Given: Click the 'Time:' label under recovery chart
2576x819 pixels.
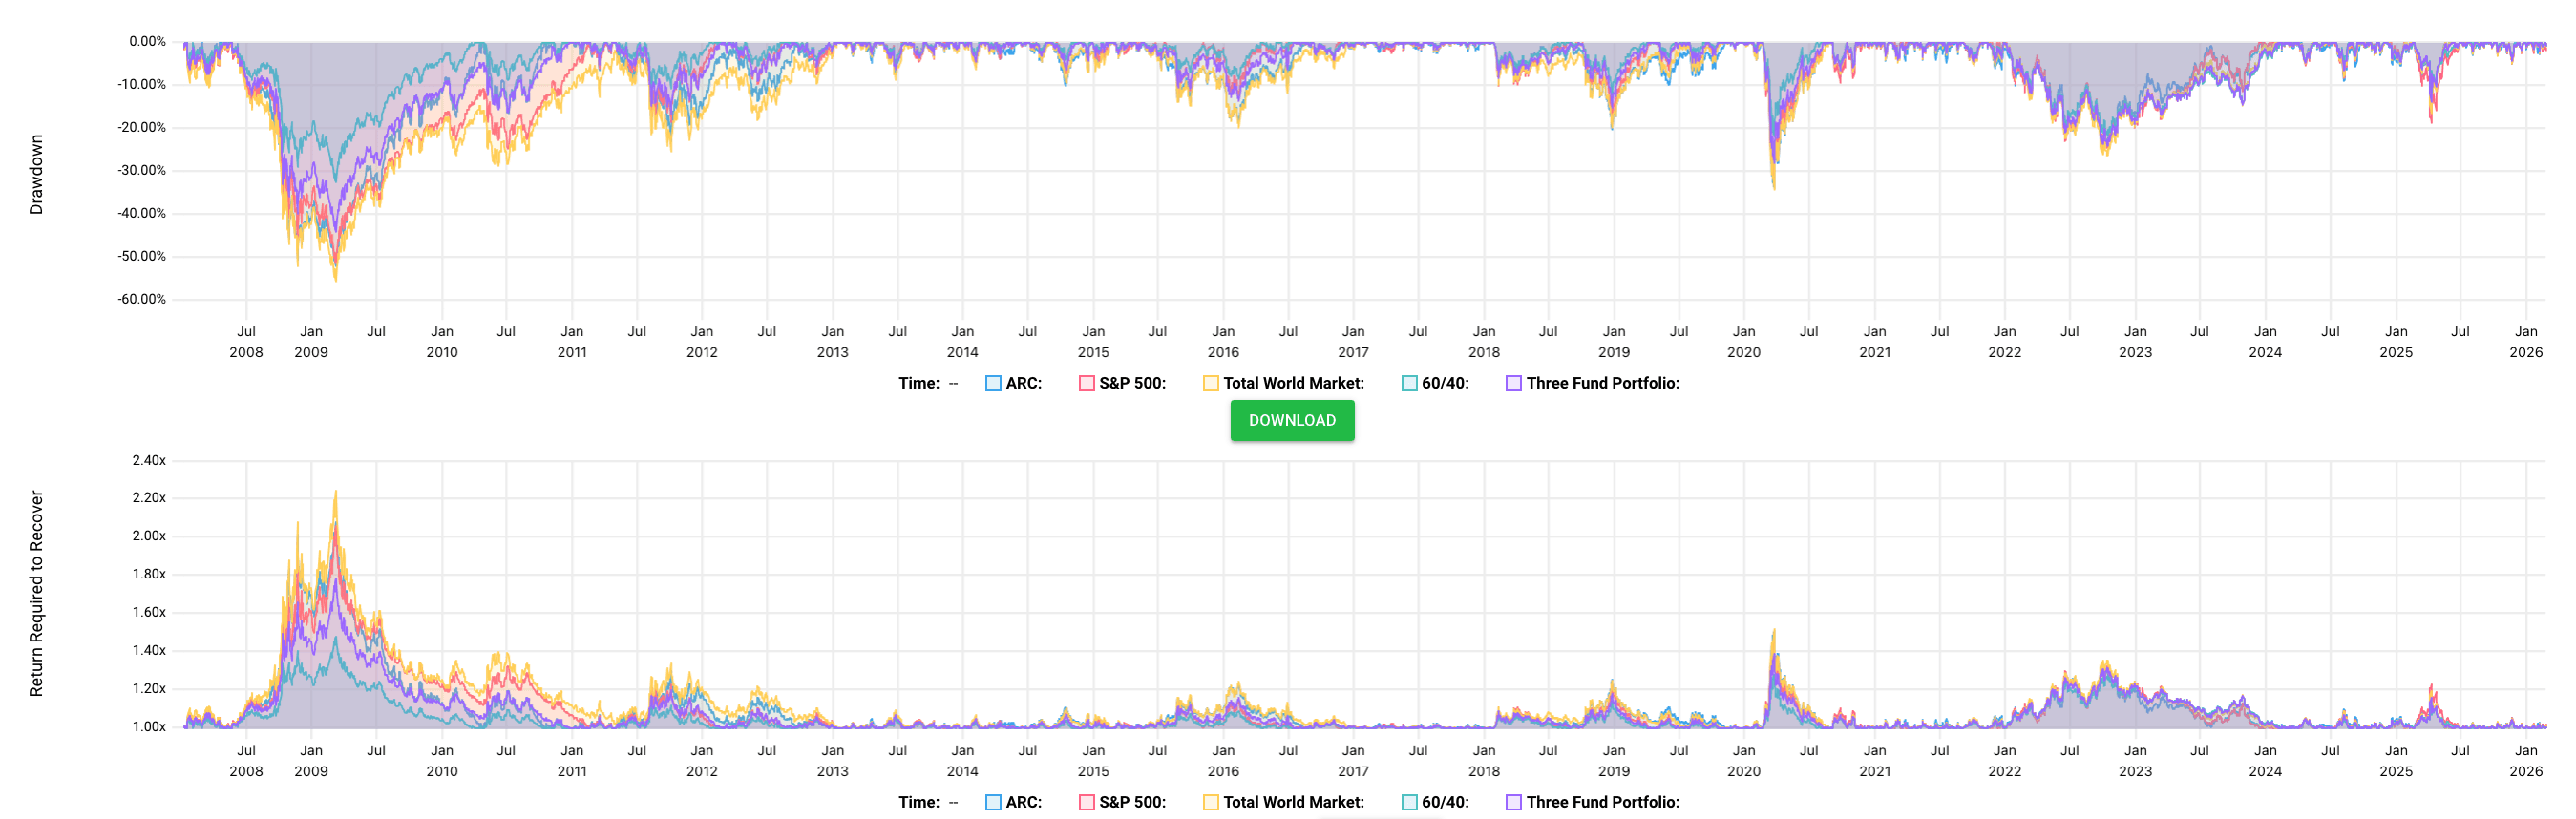Looking at the screenshot, I should pyautogui.click(x=919, y=802).
